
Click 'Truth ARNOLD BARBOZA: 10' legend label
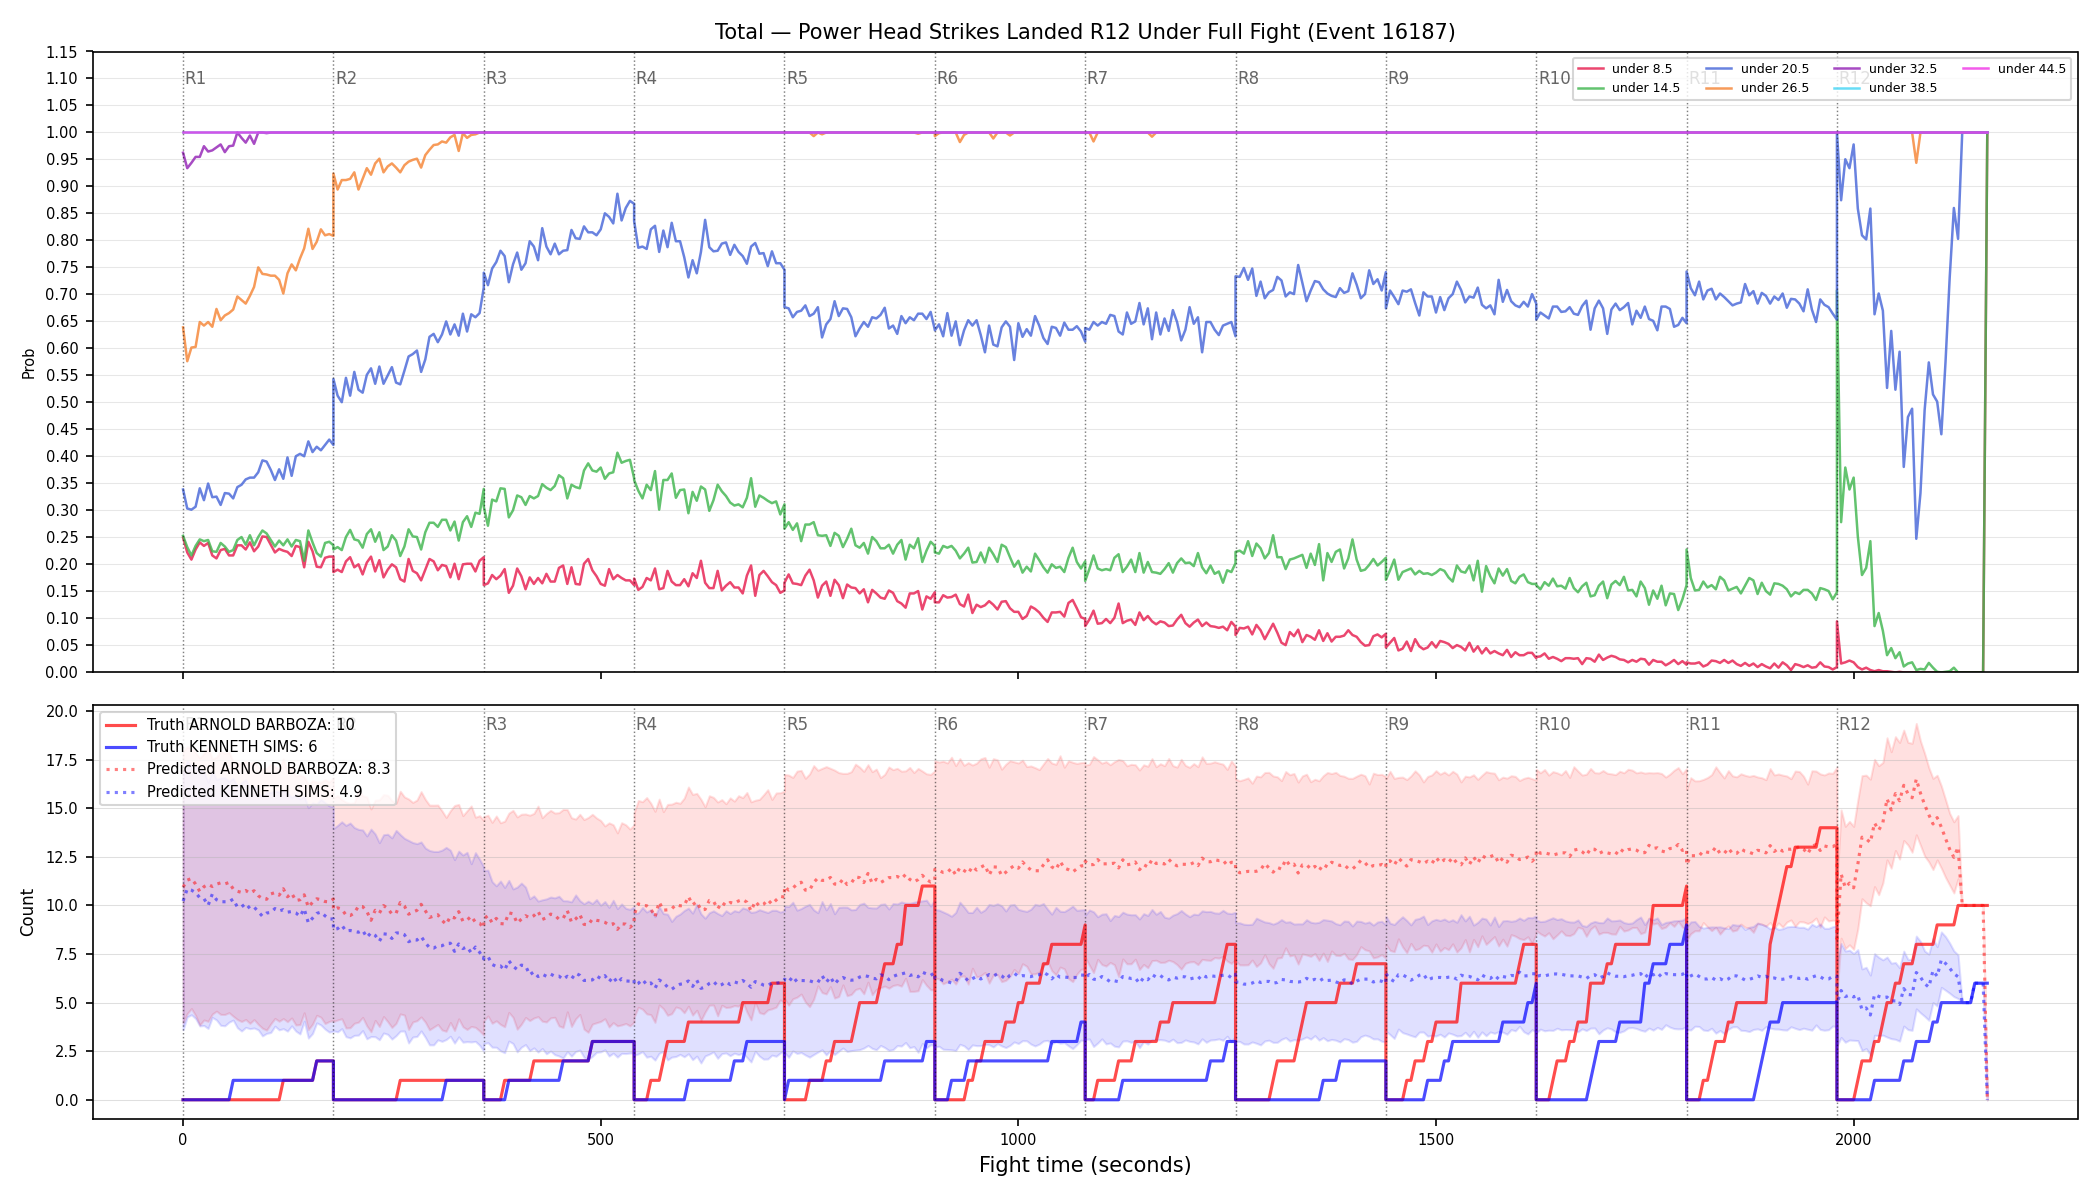[x=250, y=725]
